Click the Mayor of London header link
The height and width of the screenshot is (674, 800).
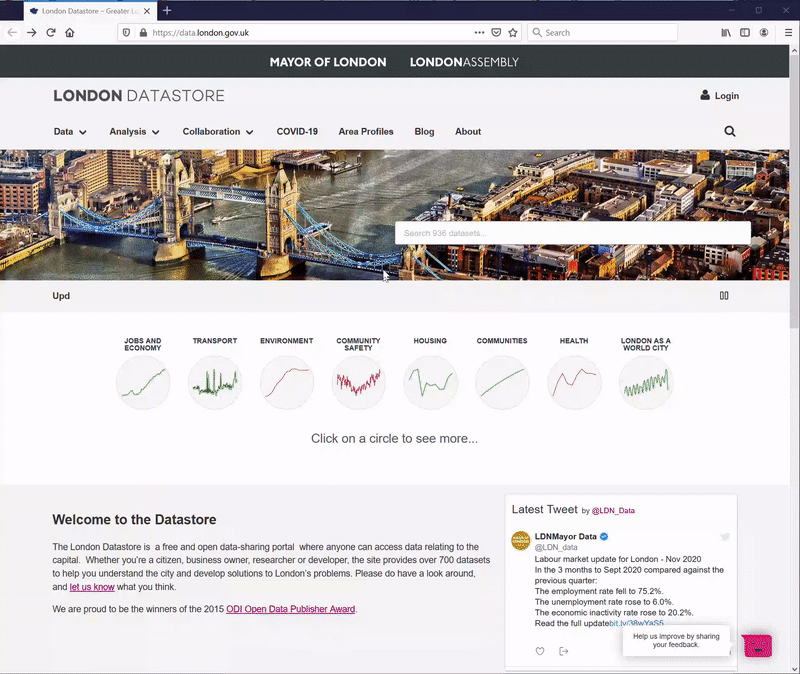pos(328,62)
